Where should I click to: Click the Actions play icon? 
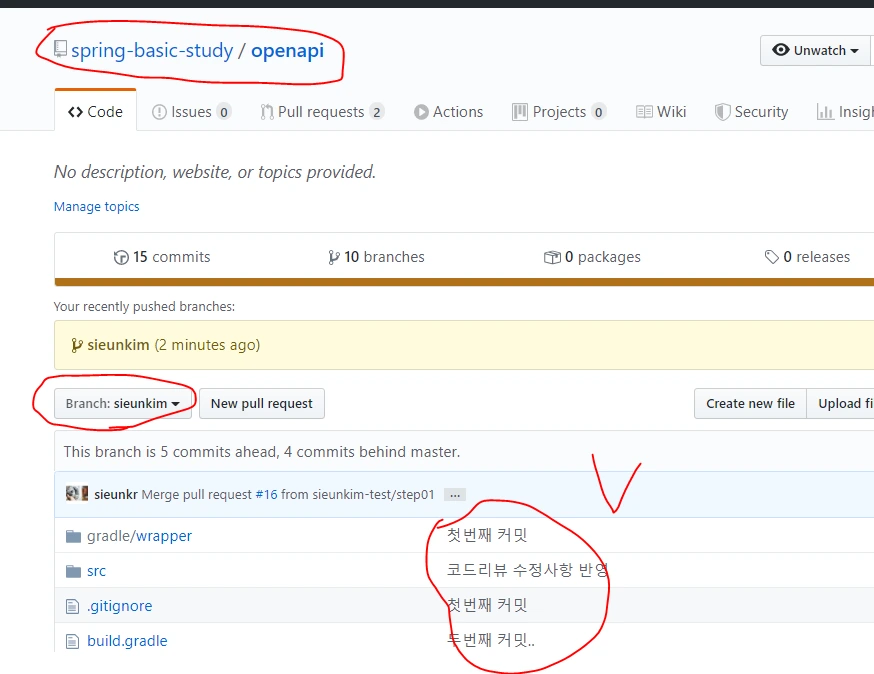click(x=421, y=112)
